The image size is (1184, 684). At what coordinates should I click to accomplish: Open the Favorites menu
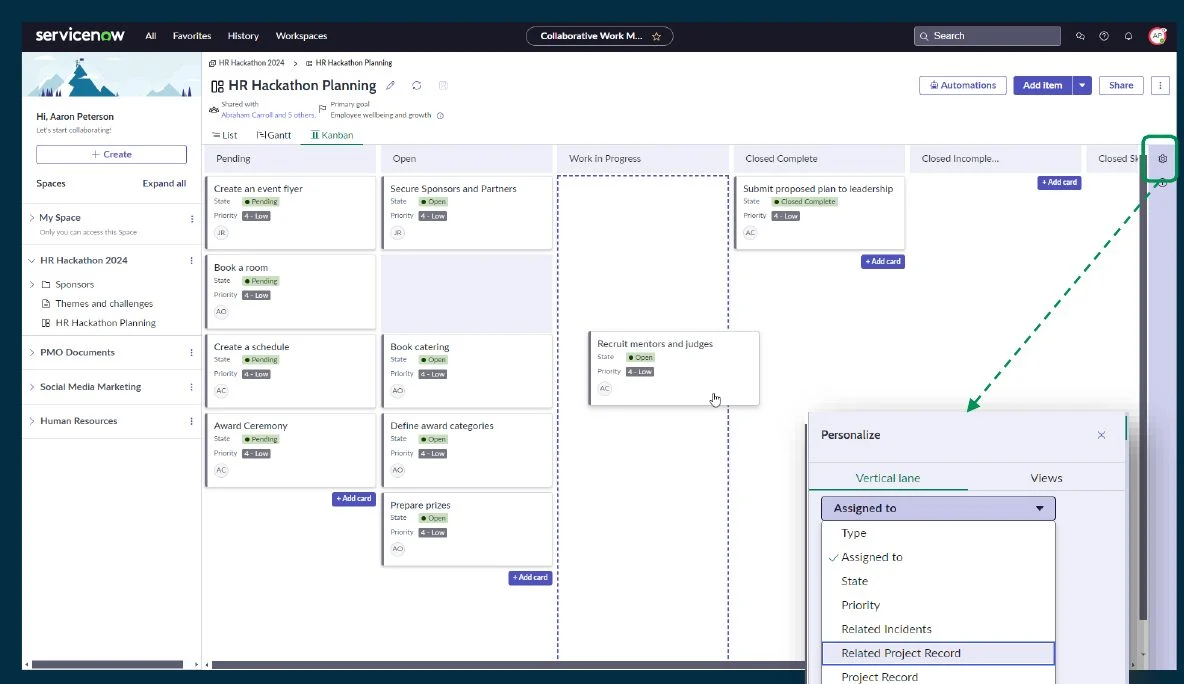(192, 36)
